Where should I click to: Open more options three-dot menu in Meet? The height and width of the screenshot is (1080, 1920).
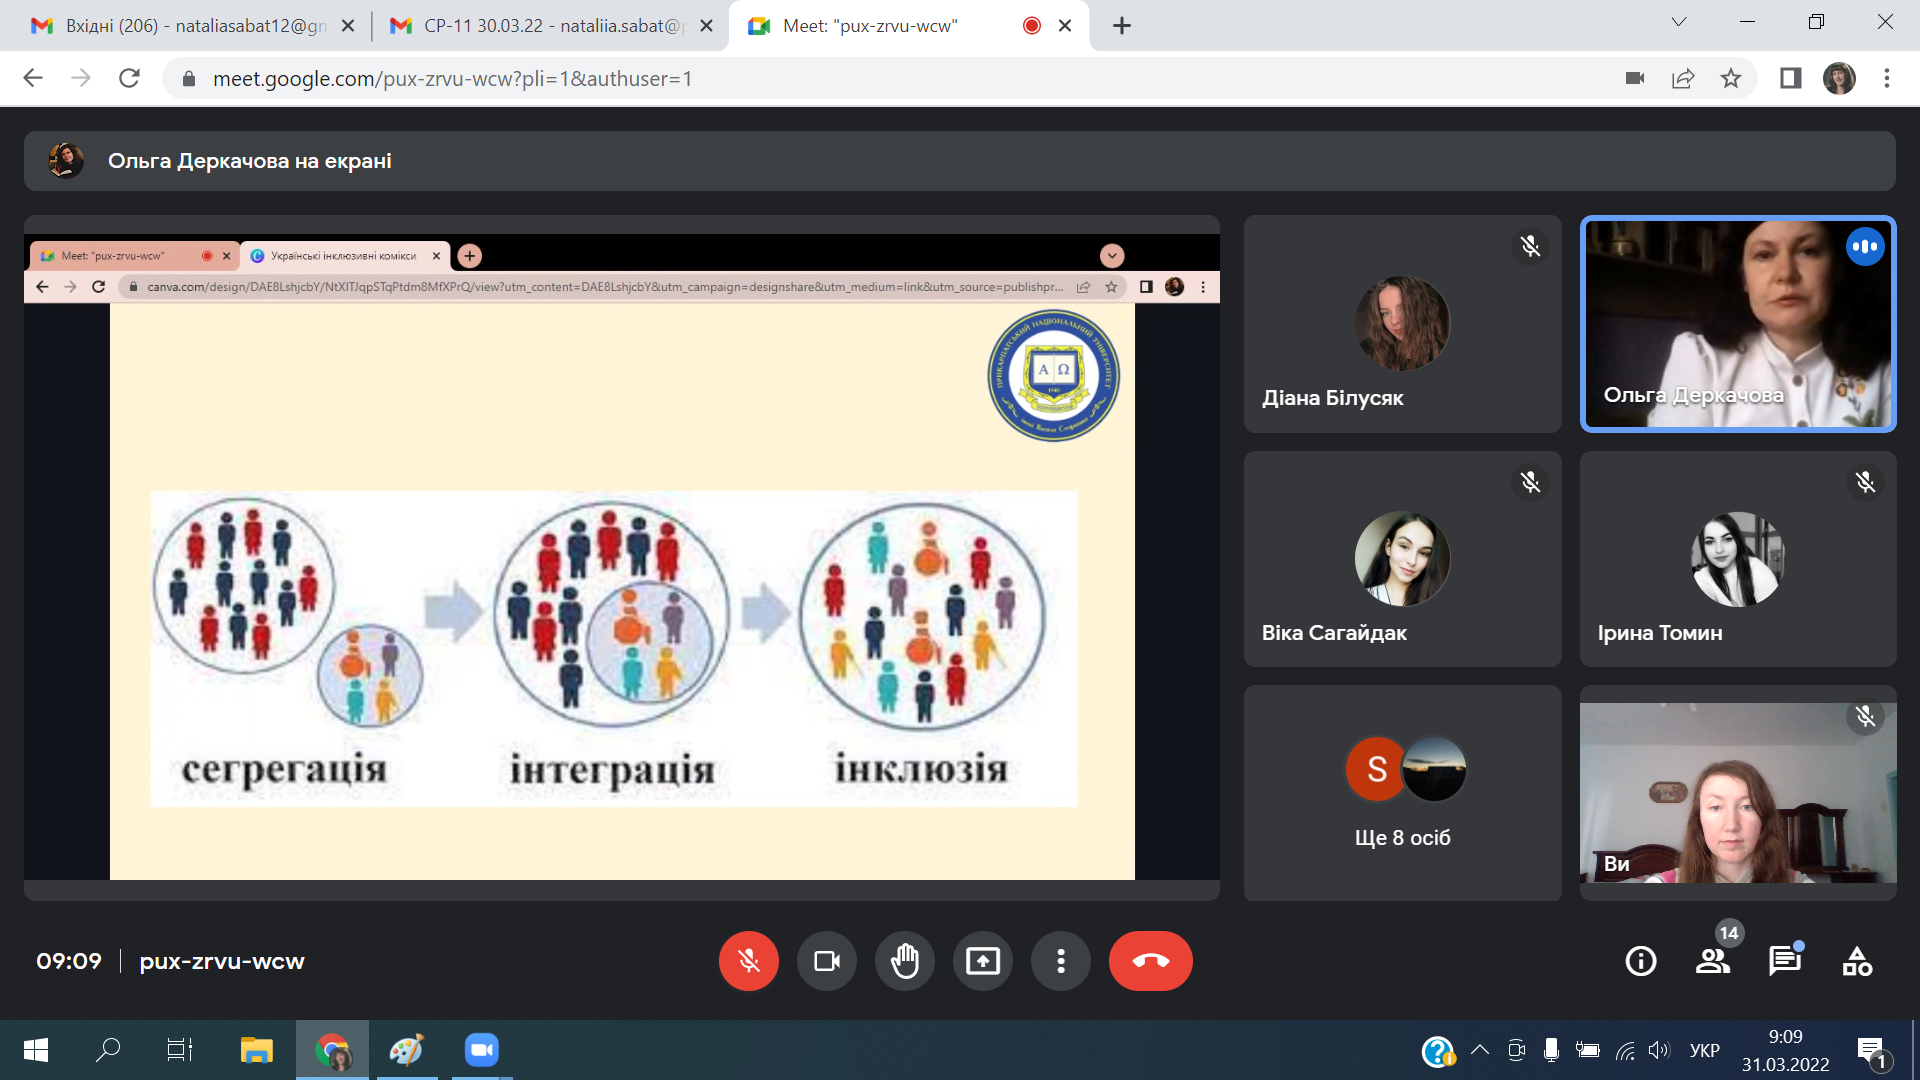coord(1061,961)
